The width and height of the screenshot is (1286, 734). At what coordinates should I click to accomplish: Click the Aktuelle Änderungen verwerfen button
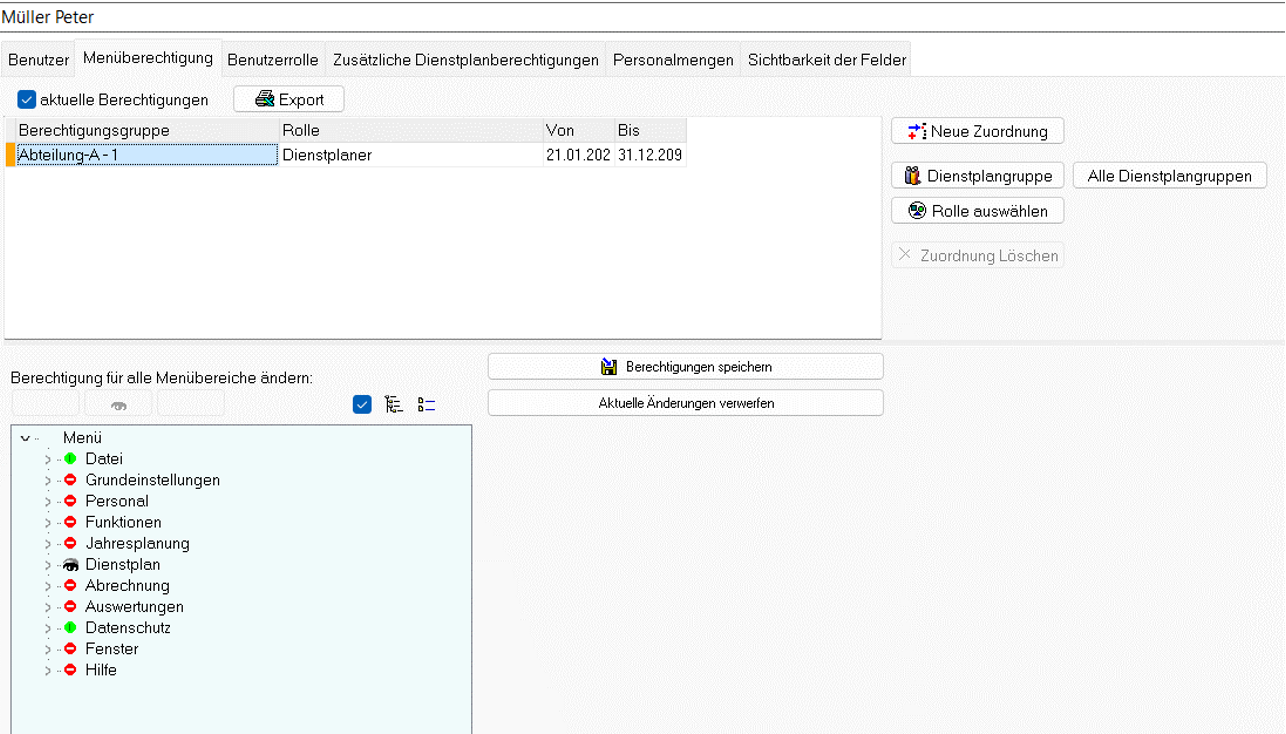(x=686, y=403)
